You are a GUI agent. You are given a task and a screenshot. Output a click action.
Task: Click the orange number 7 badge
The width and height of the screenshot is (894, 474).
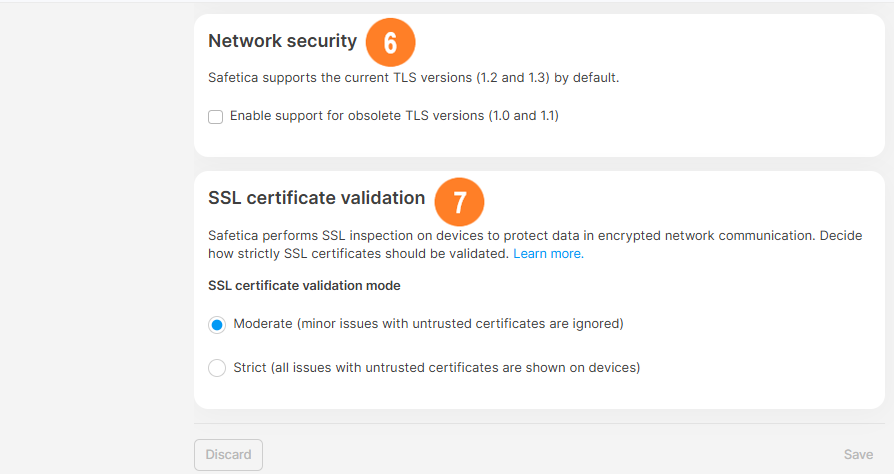pos(459,201)
